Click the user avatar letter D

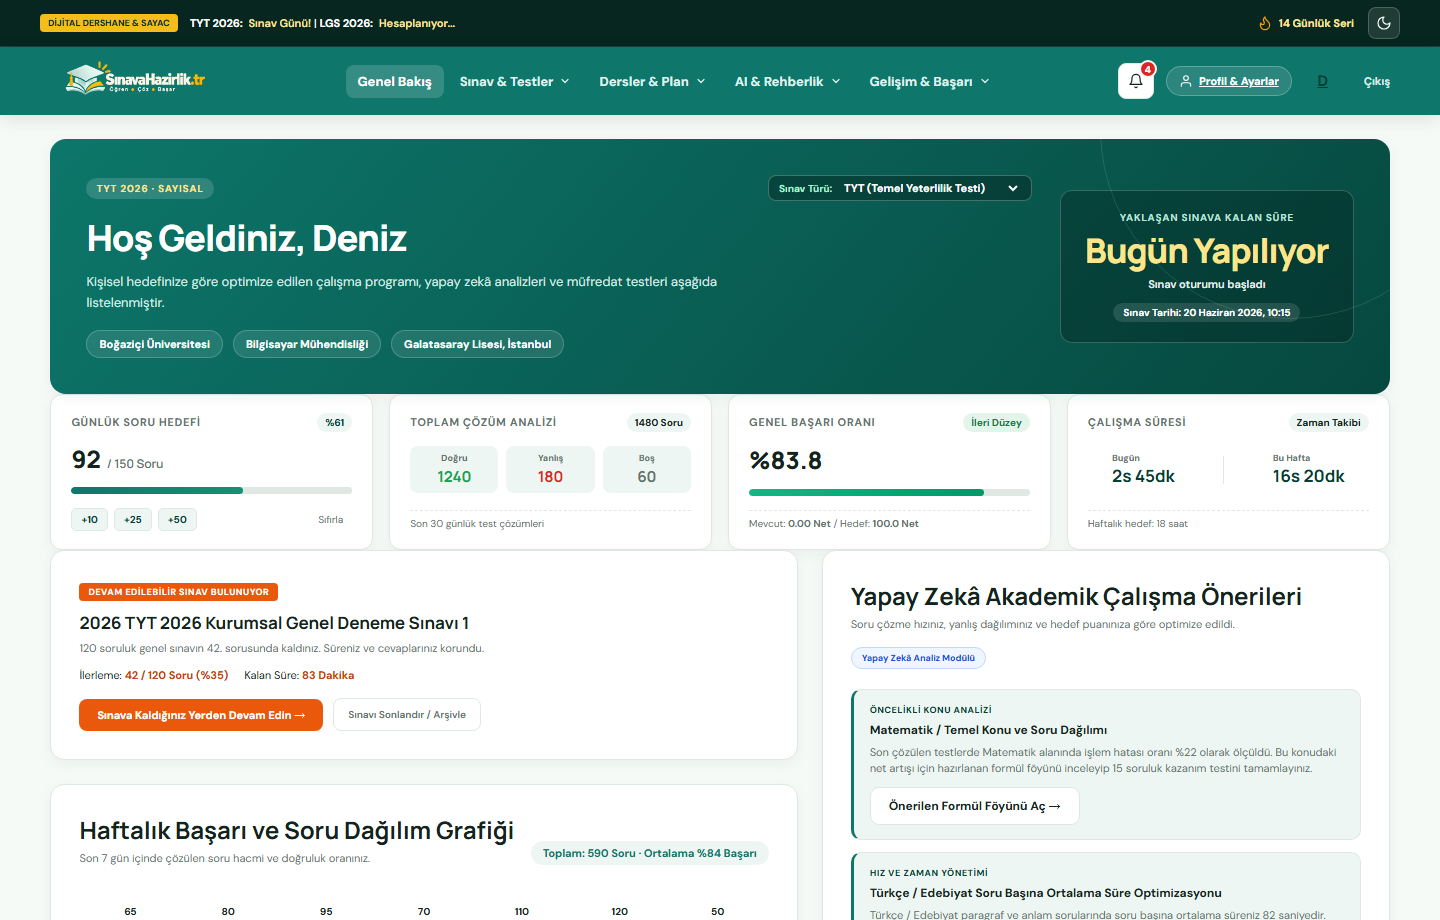(x=1322, y=81)
